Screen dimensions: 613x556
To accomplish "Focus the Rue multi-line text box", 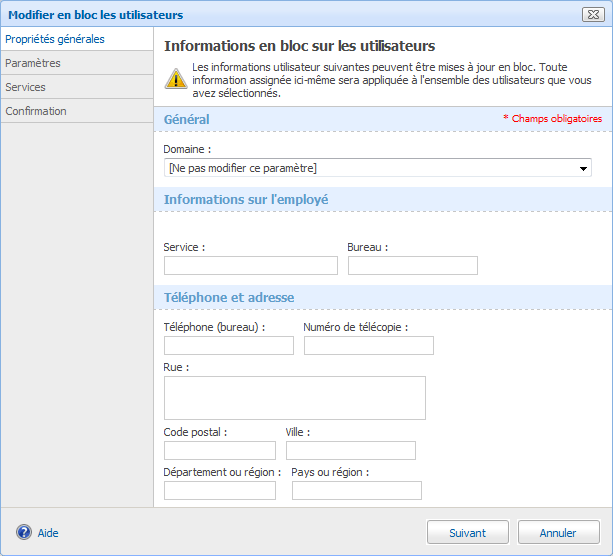I will 294,397.
